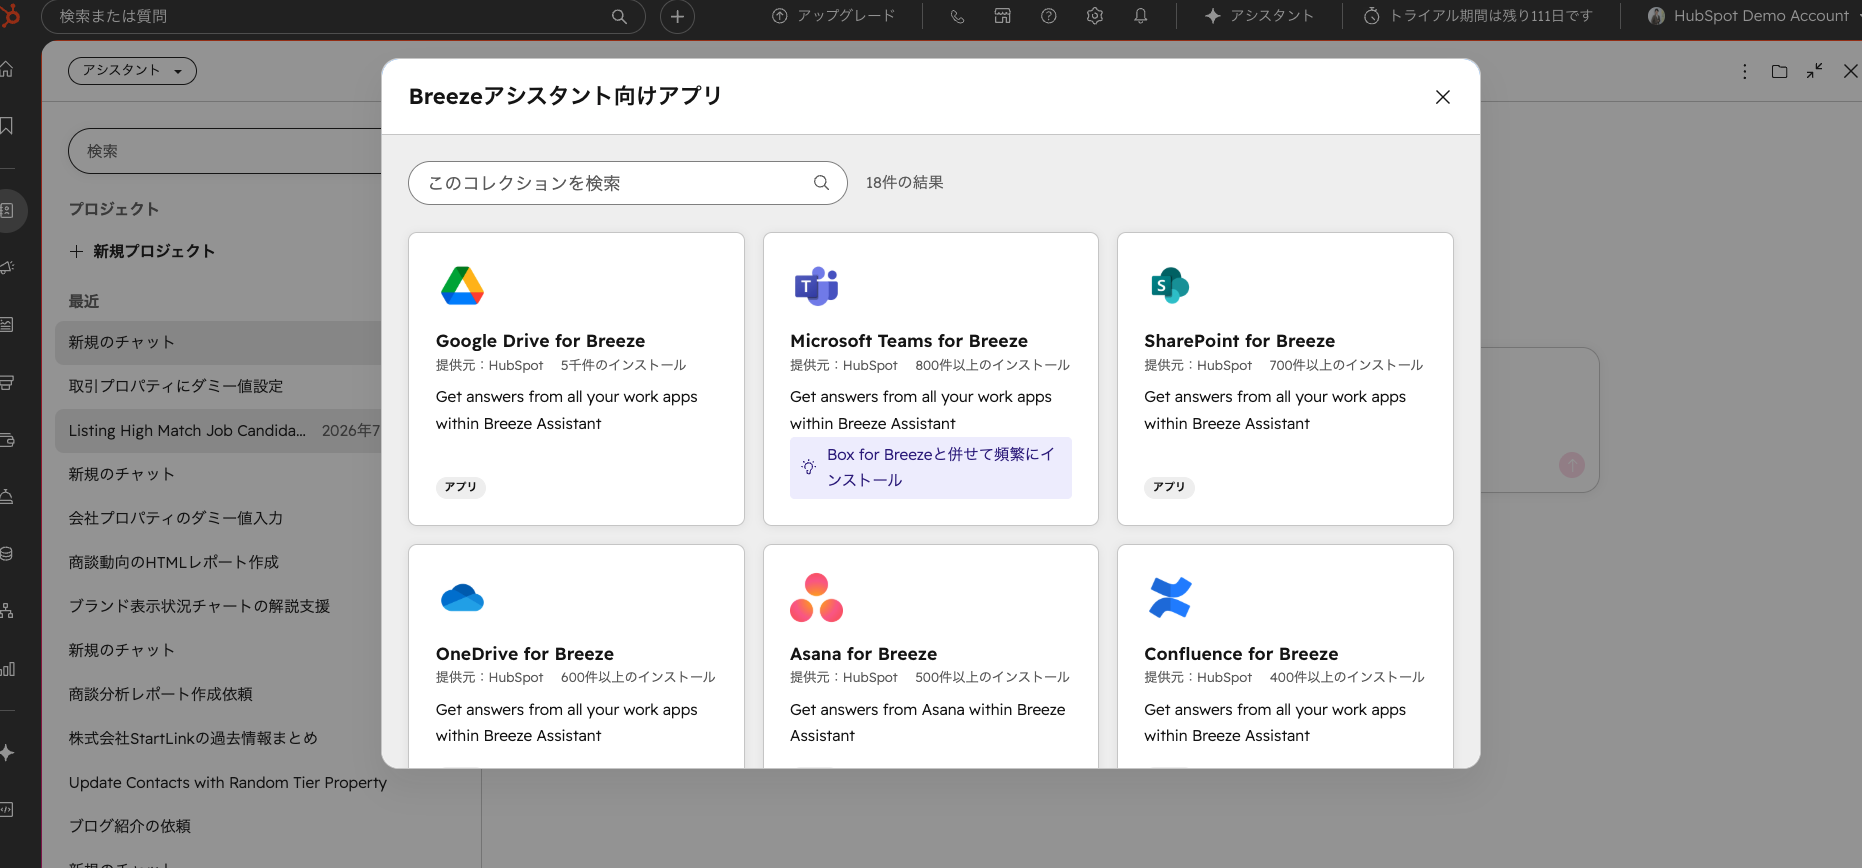Click the magnifier icon in the top search bar
1862x868 pixels.
coord(619,16)
